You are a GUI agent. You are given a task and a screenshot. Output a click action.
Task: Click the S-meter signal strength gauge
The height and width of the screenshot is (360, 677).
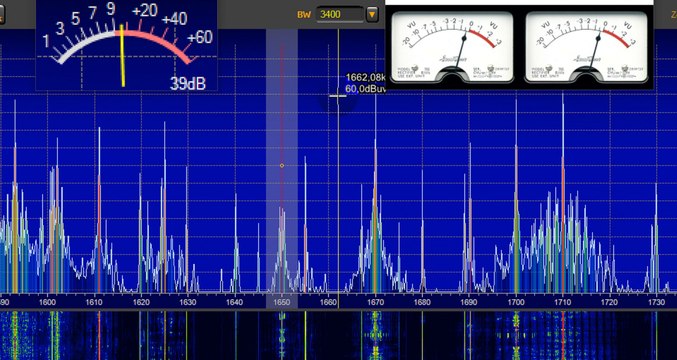pos(126,45)
